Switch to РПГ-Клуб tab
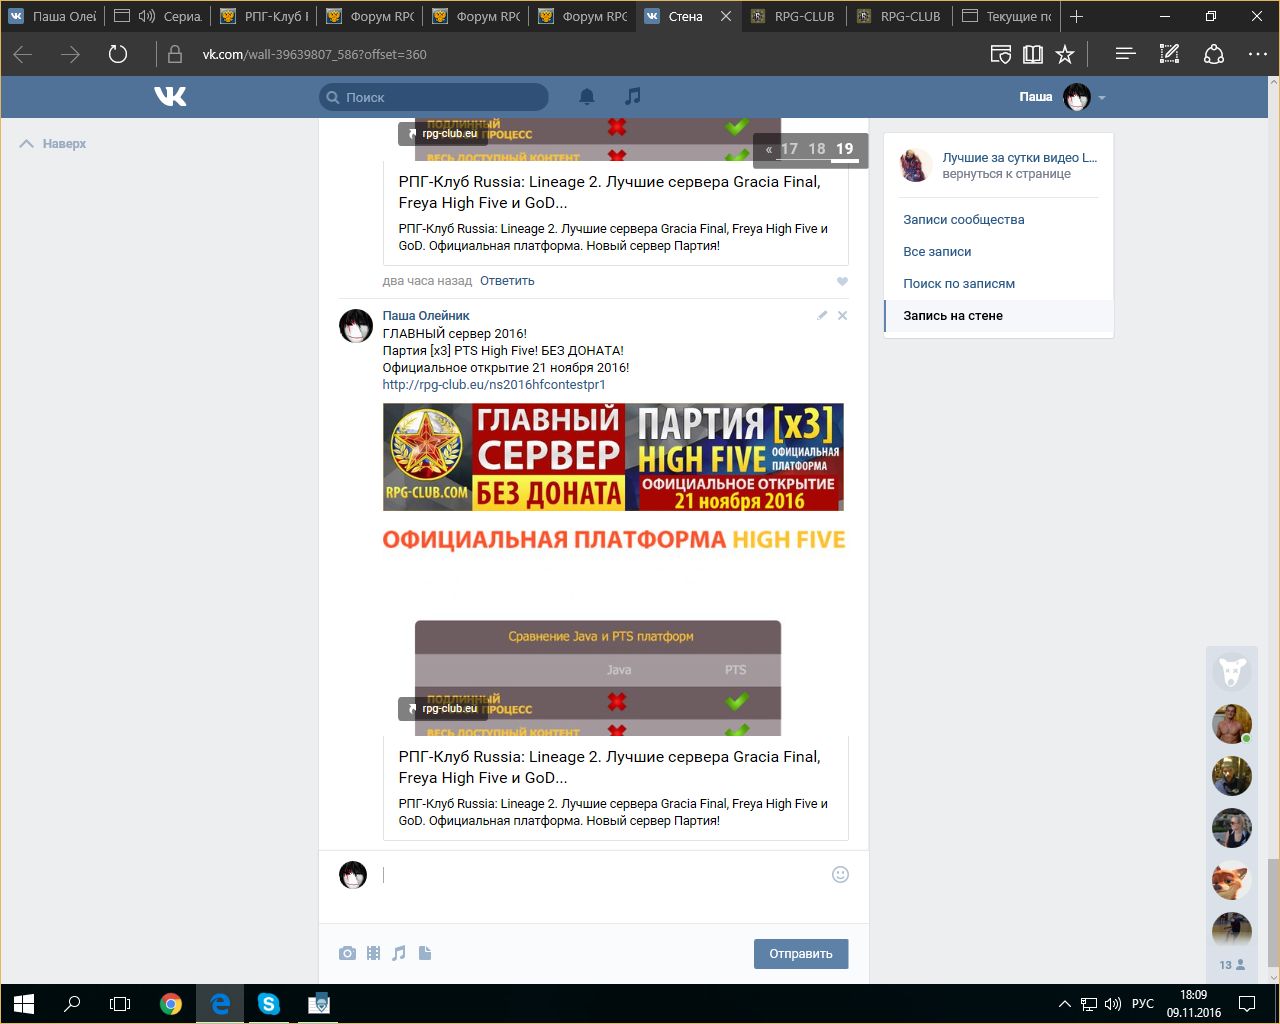This screenshot has height=1024, width=1280. point(264,16)
